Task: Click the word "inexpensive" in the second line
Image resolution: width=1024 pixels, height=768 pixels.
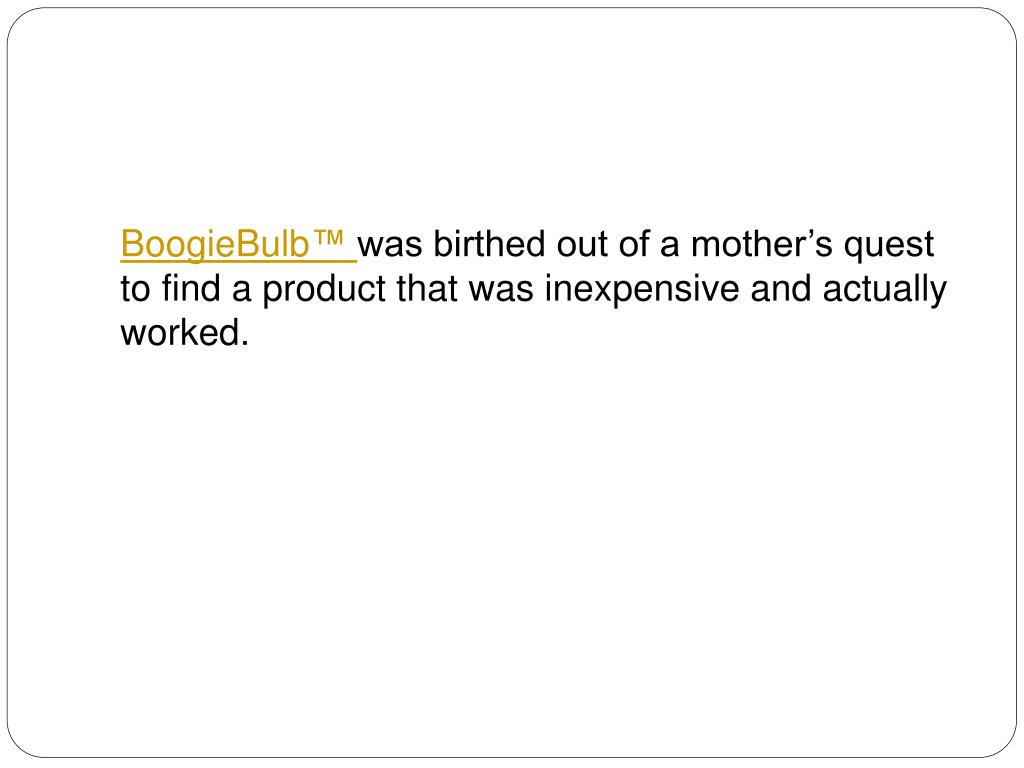Action: (x=641, y=289)
